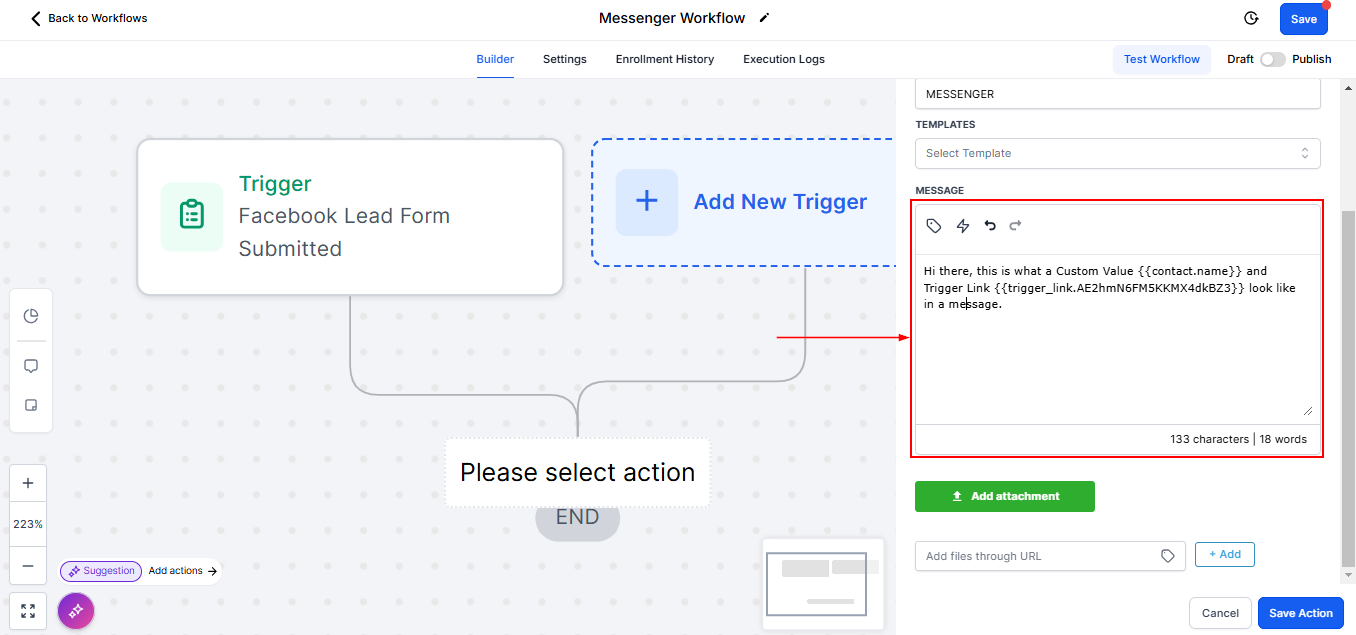The width and height of the screenshot is (1356, 635).
Task: Open the stats pie chart icon
Action: [31, 316]
